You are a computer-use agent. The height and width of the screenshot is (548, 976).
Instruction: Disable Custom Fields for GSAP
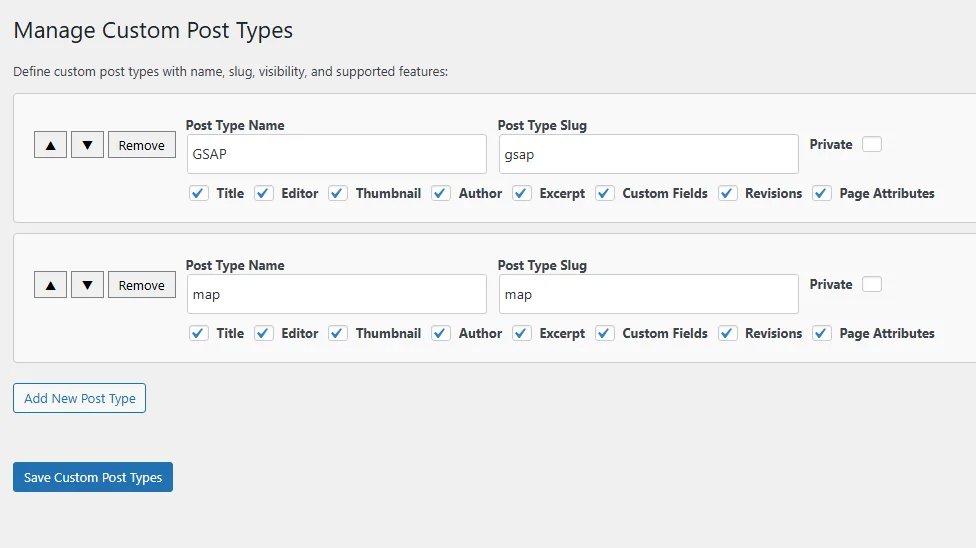(x=605, y=193)
